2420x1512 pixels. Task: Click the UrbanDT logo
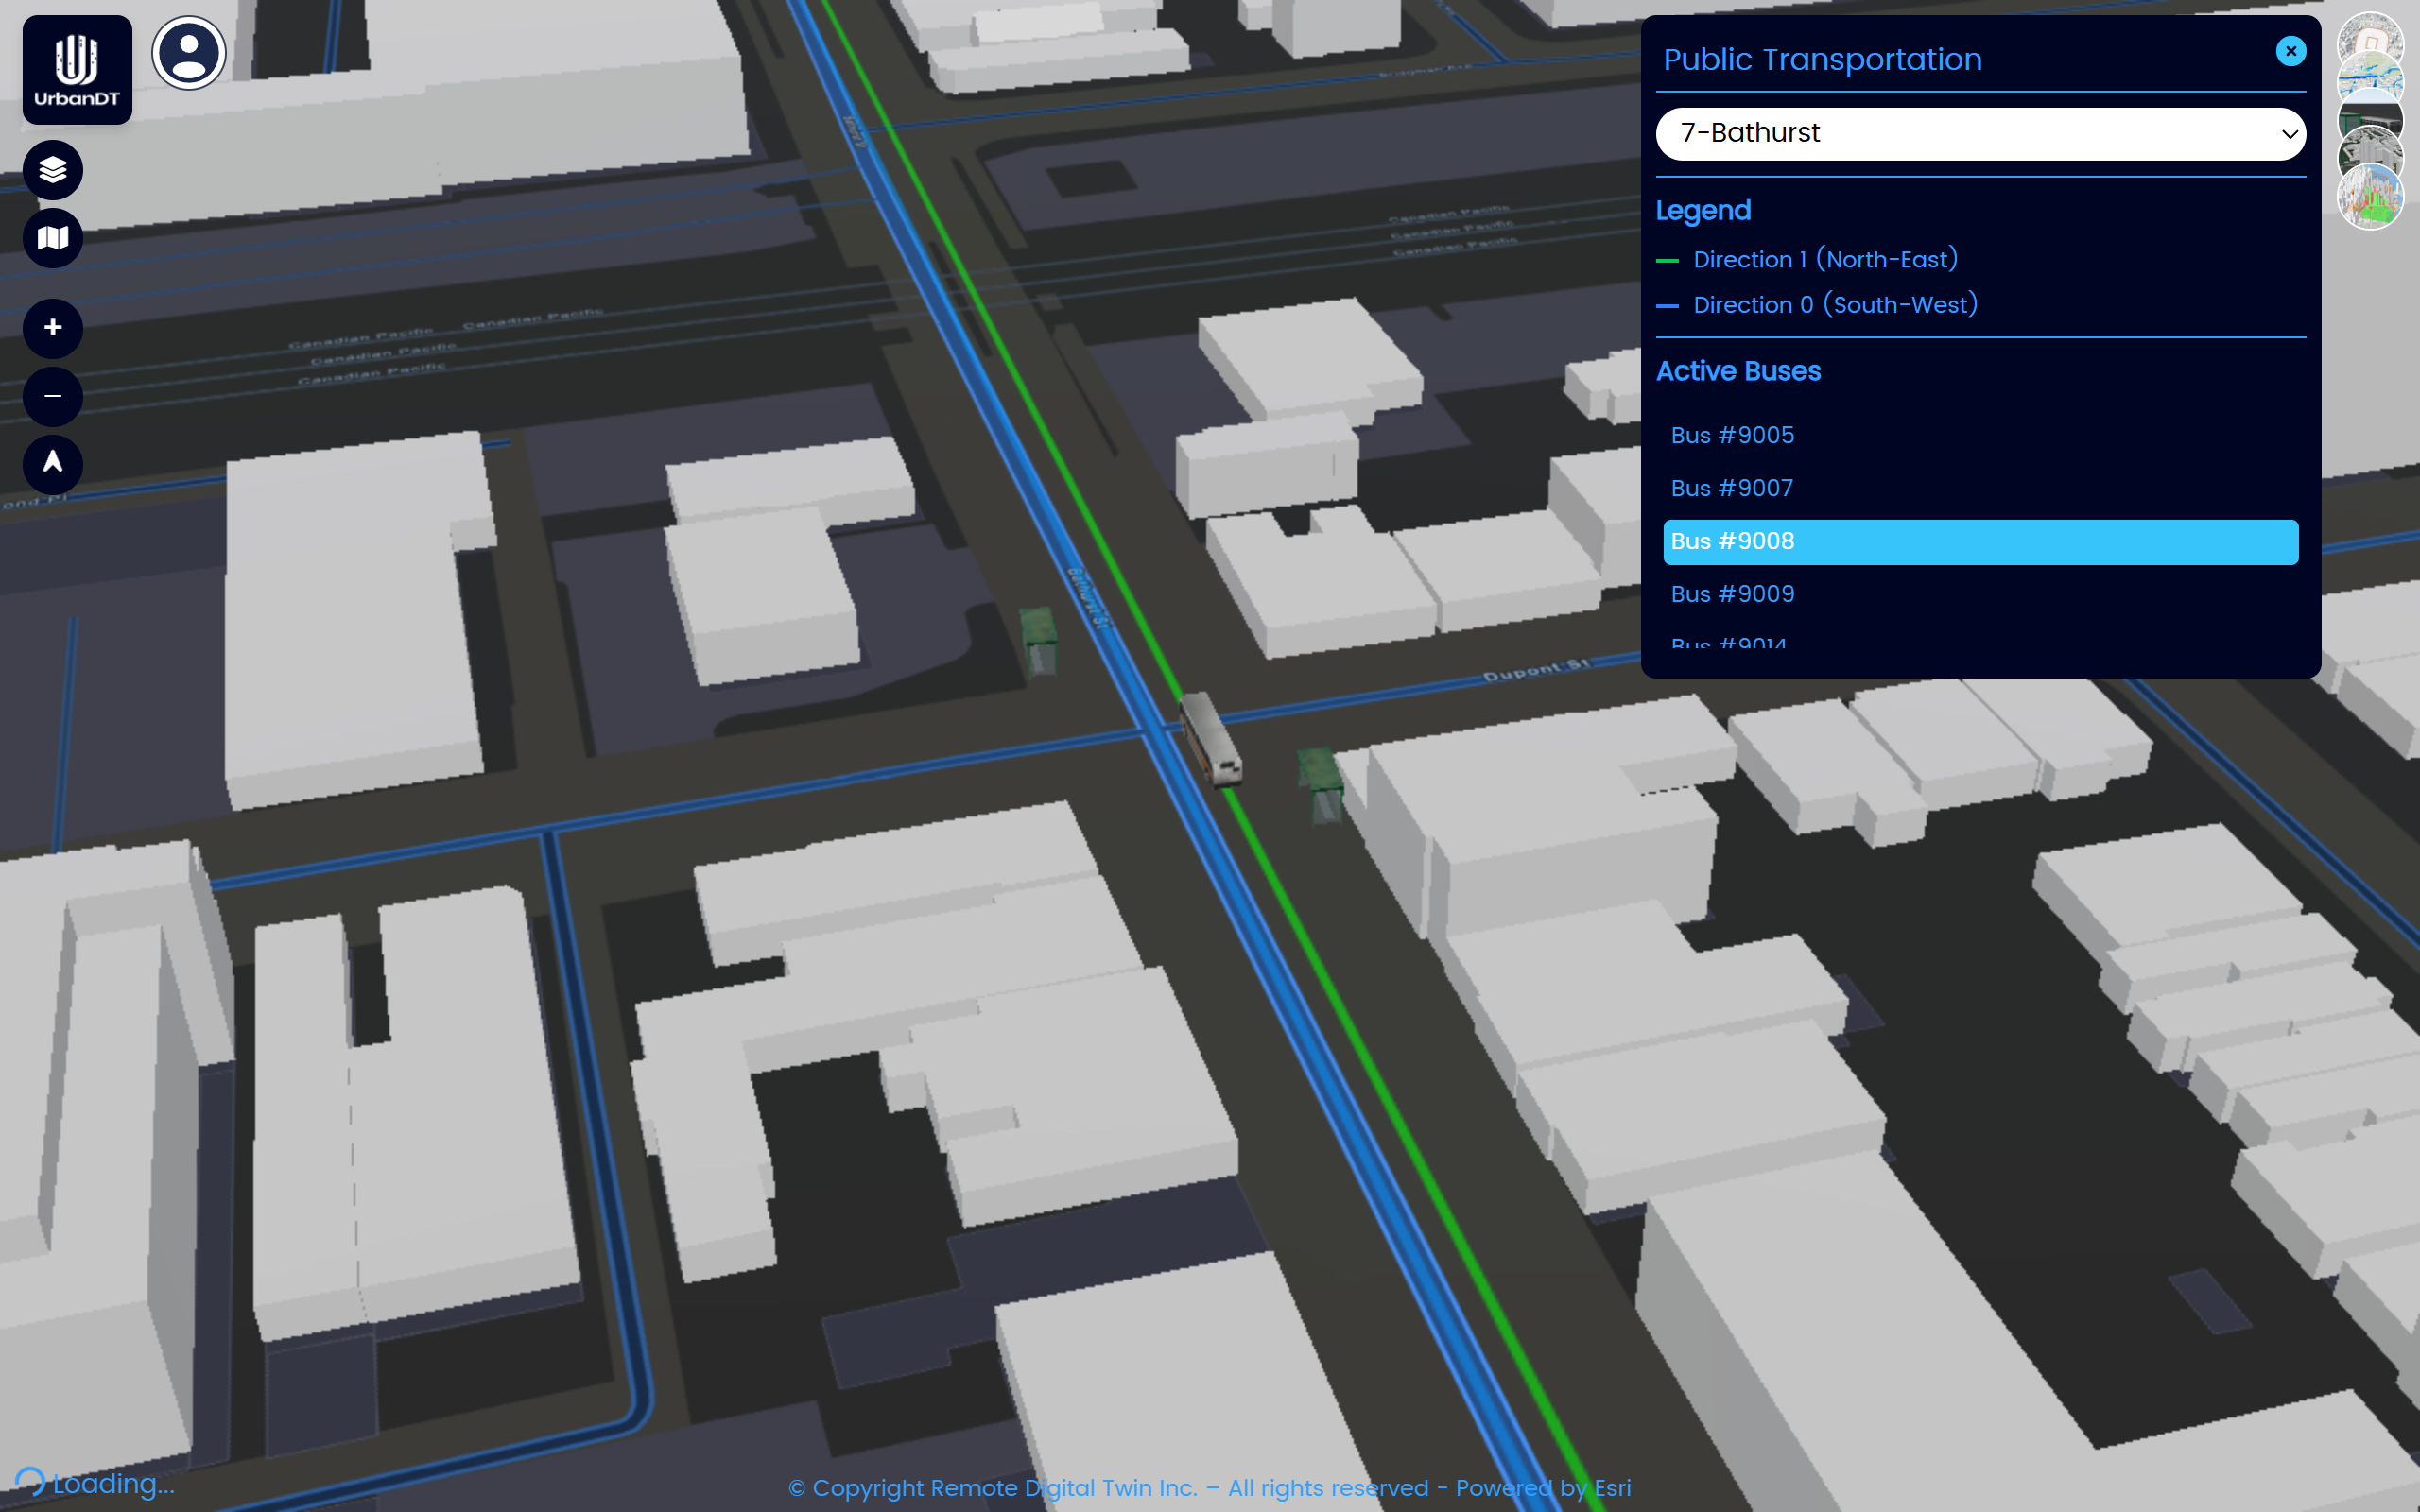click(77, 69)
